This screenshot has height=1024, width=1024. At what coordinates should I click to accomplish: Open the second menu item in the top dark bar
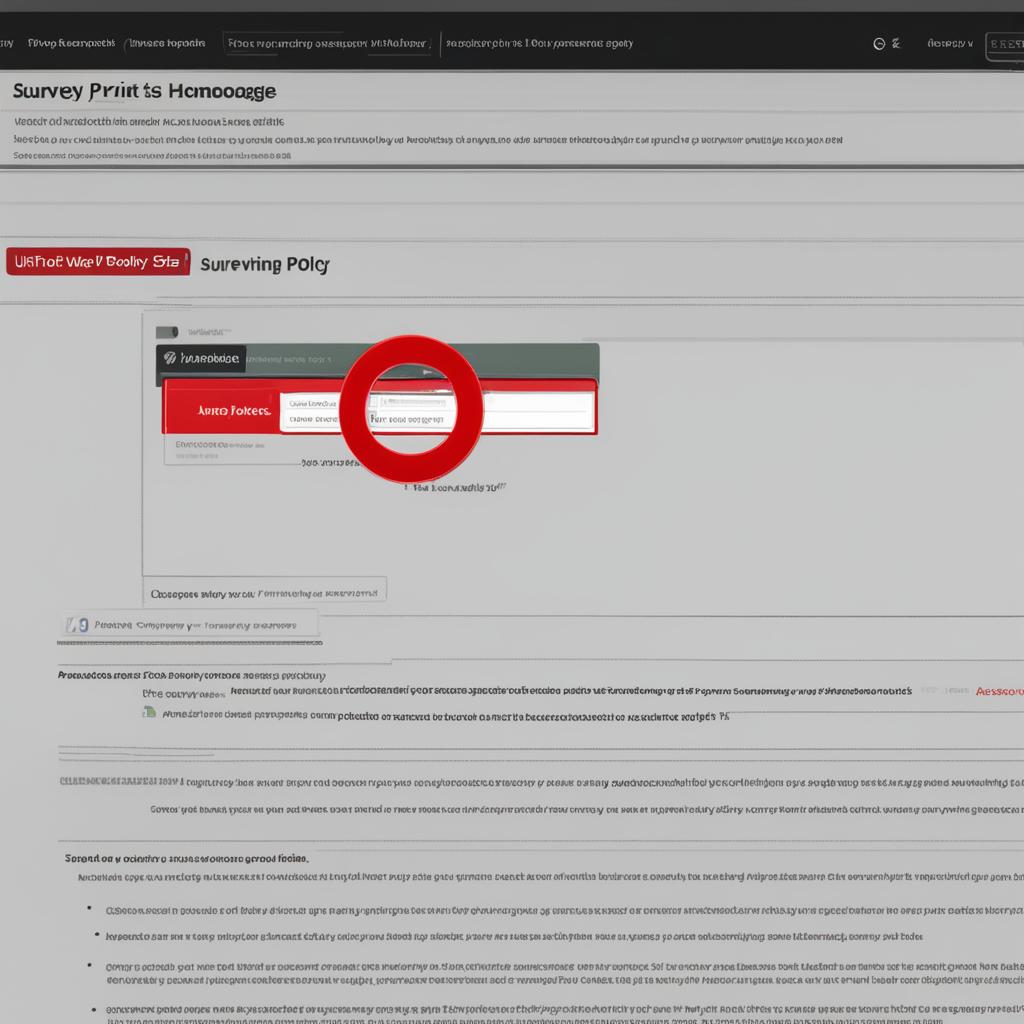167,43
